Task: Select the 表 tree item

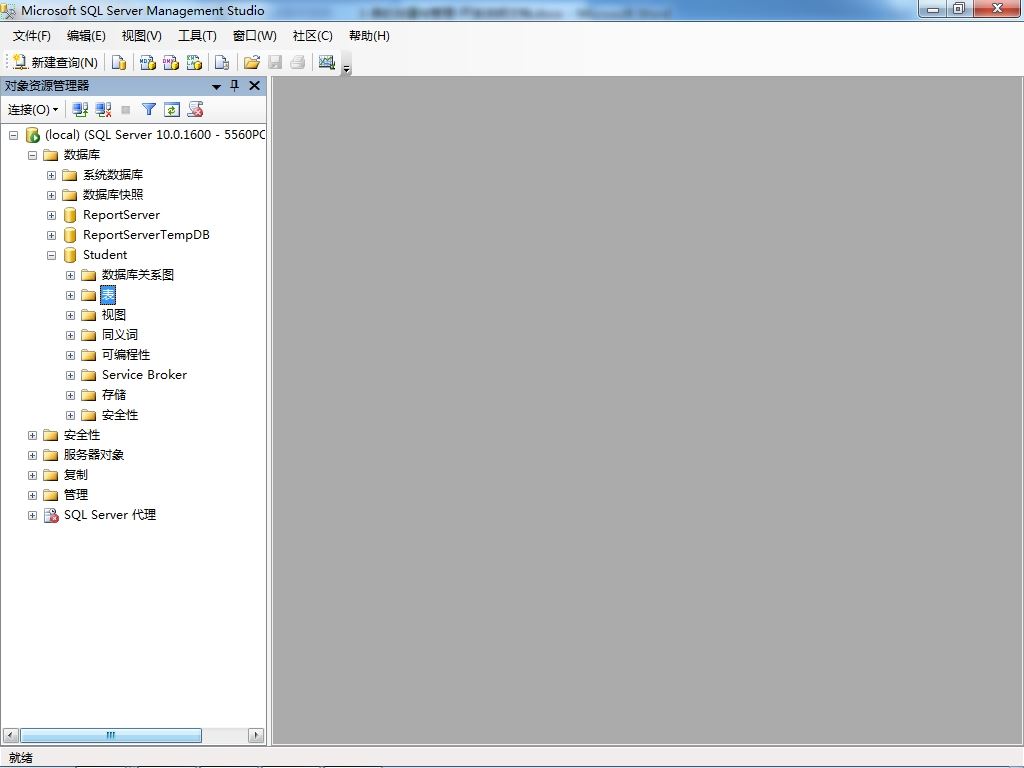Action: click(x=108, y=295)
